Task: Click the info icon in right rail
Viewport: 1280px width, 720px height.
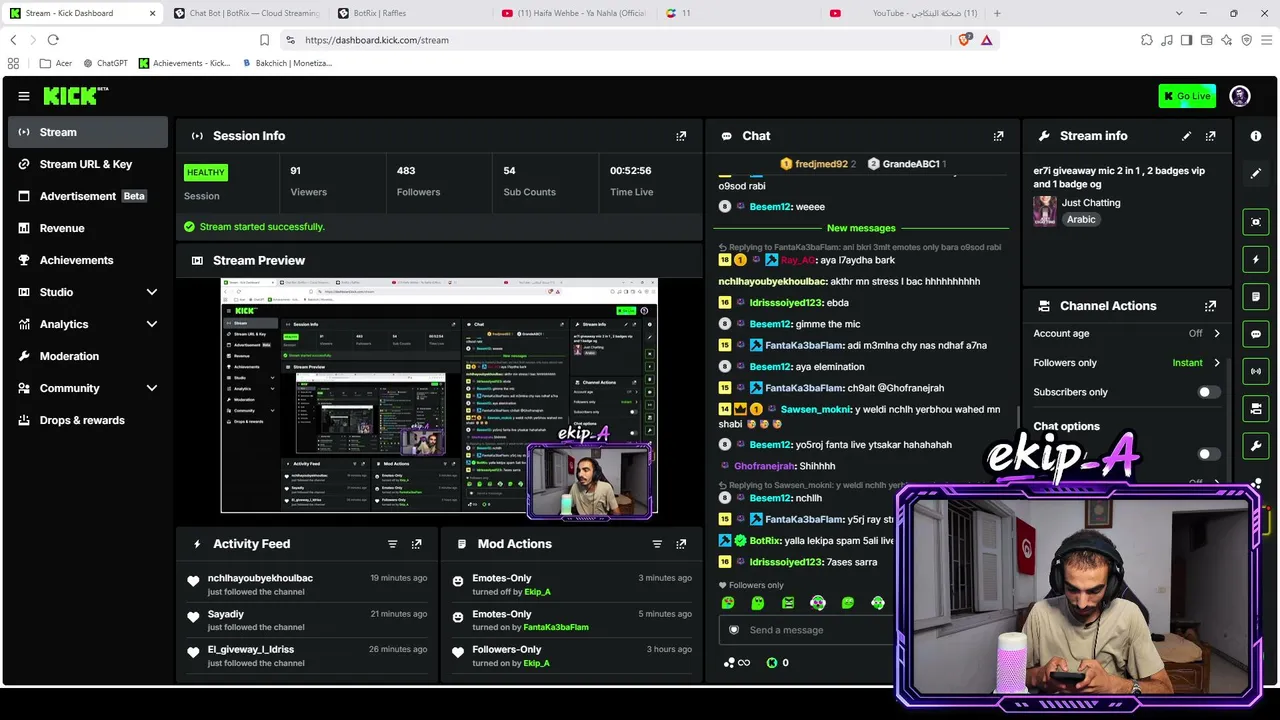Action: 1256,136
